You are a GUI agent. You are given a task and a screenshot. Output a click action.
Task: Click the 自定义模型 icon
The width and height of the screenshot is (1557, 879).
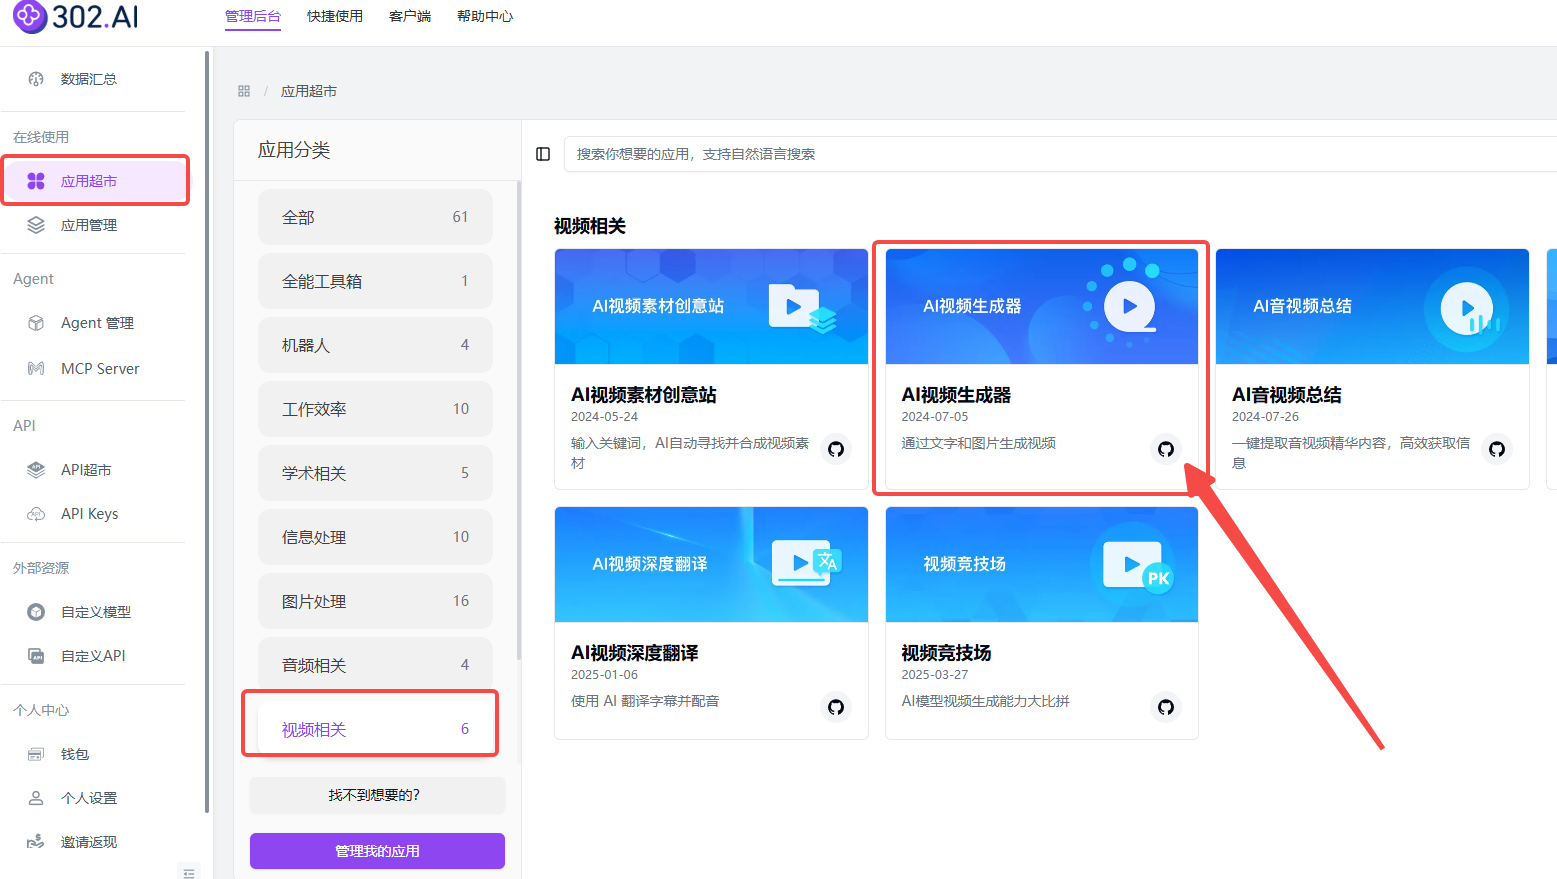(36, 612)
